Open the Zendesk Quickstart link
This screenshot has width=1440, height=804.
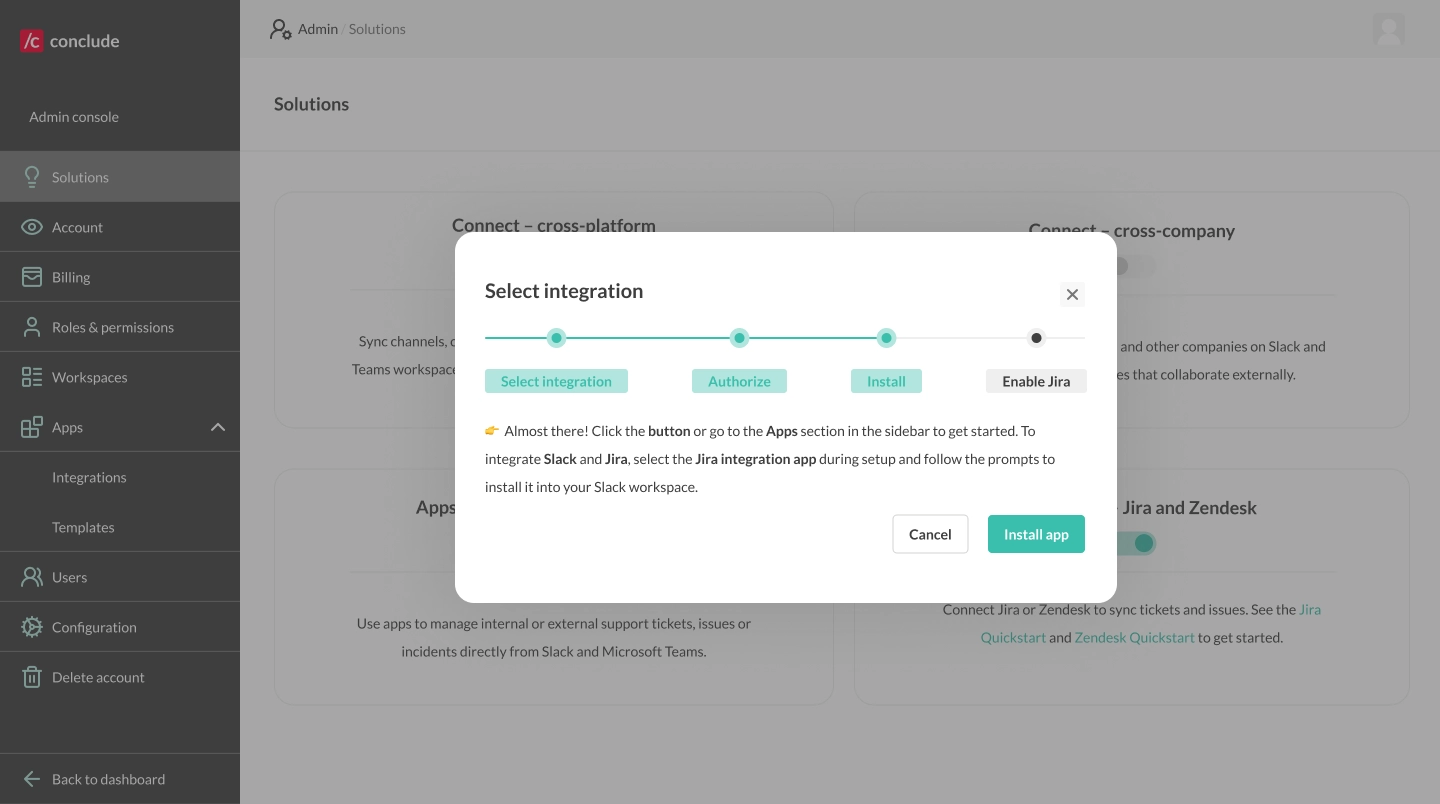[1134, 637]
